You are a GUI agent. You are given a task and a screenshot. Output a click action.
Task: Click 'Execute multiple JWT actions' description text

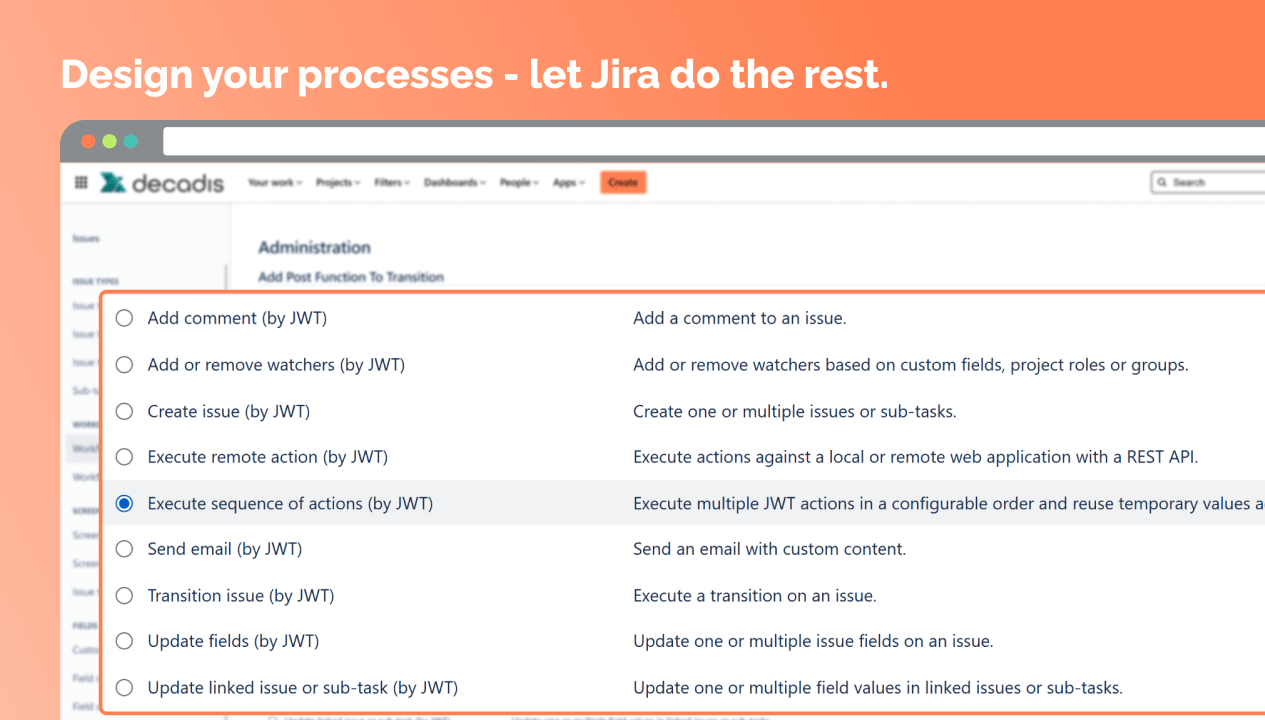(949, 503)
